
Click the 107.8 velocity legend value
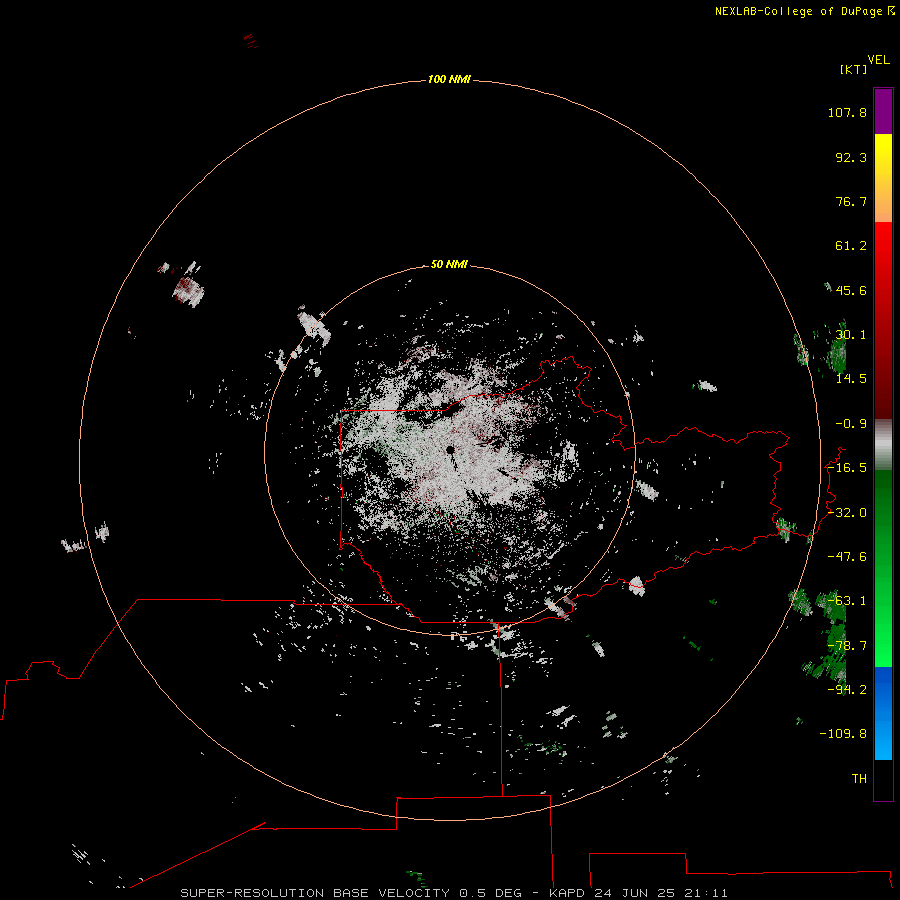(x=847, y=112)
